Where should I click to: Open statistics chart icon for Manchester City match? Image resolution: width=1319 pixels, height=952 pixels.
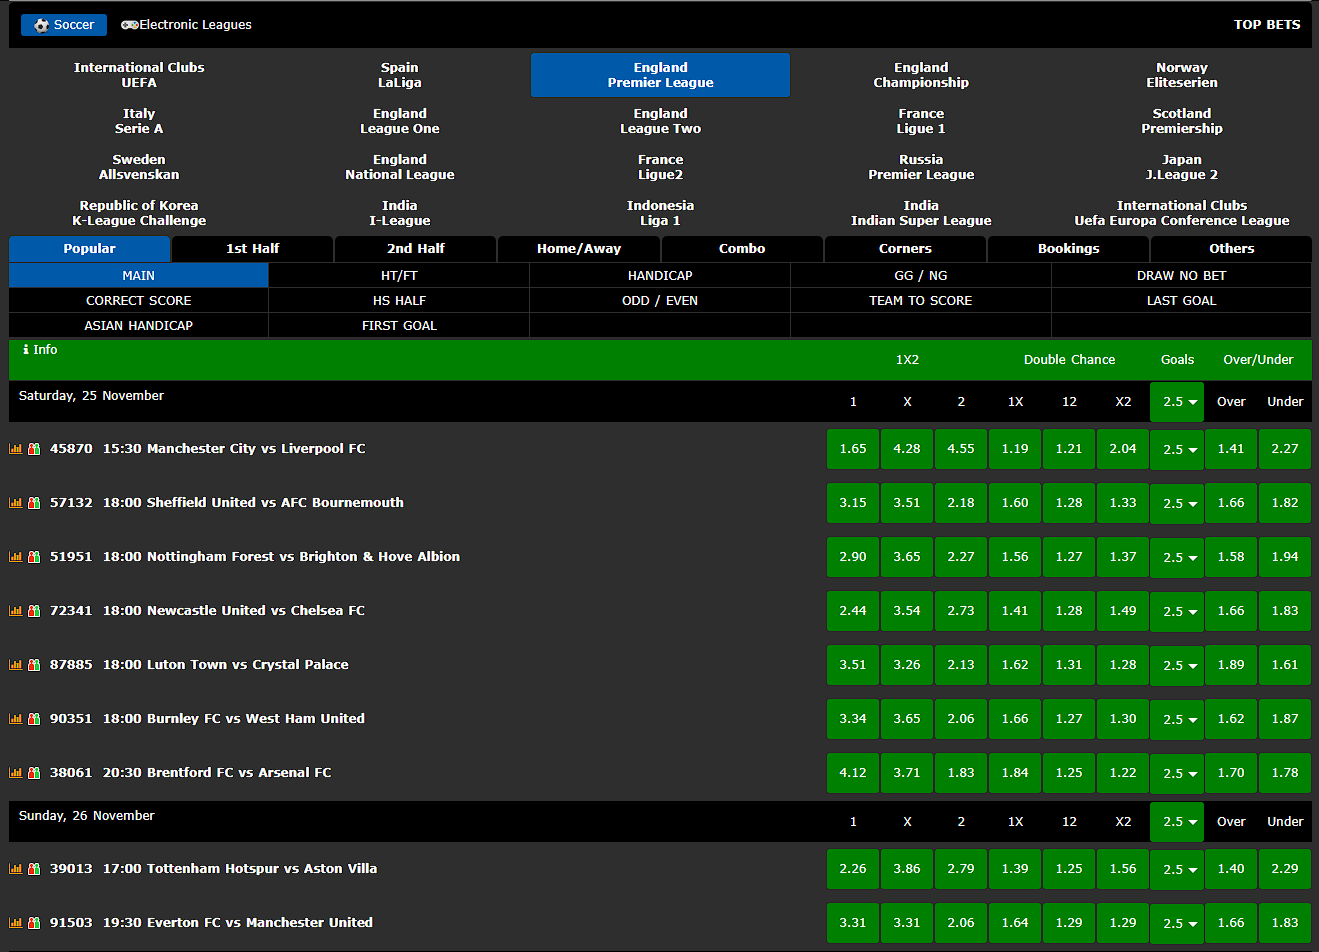(x=15, y=449)
